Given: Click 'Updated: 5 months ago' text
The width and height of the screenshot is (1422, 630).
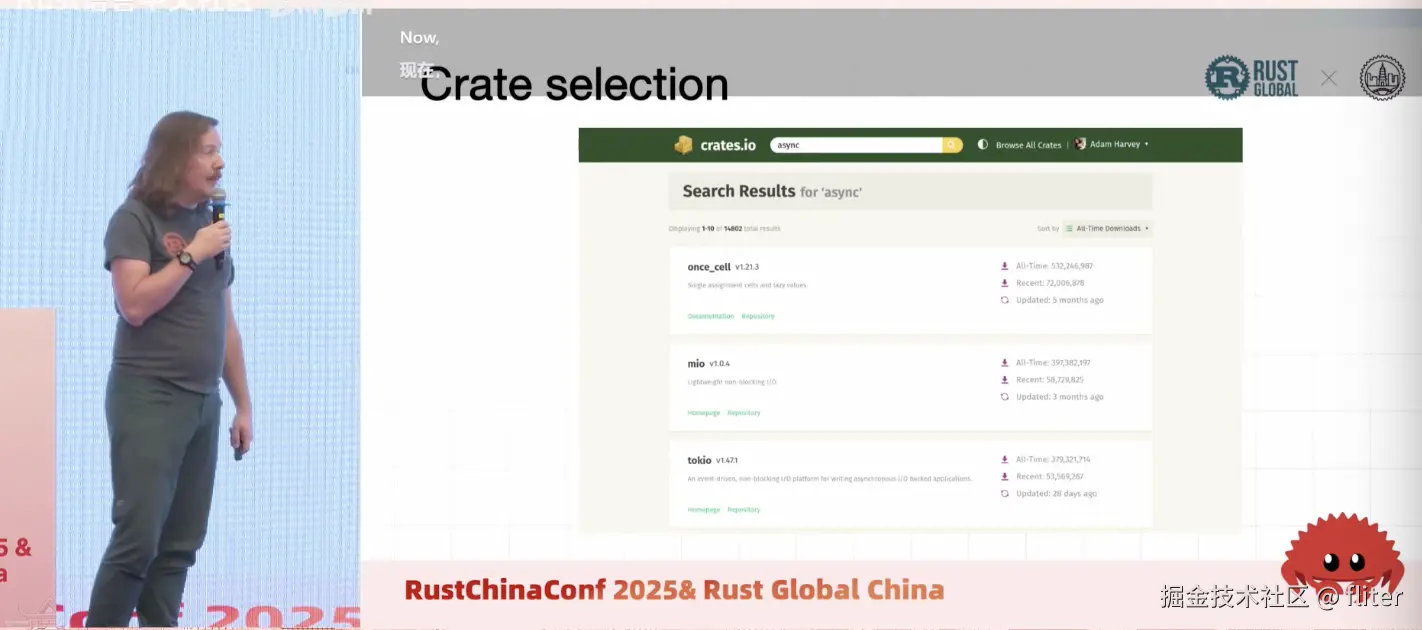Looking at the screenshot, I should coord(1060,300).
